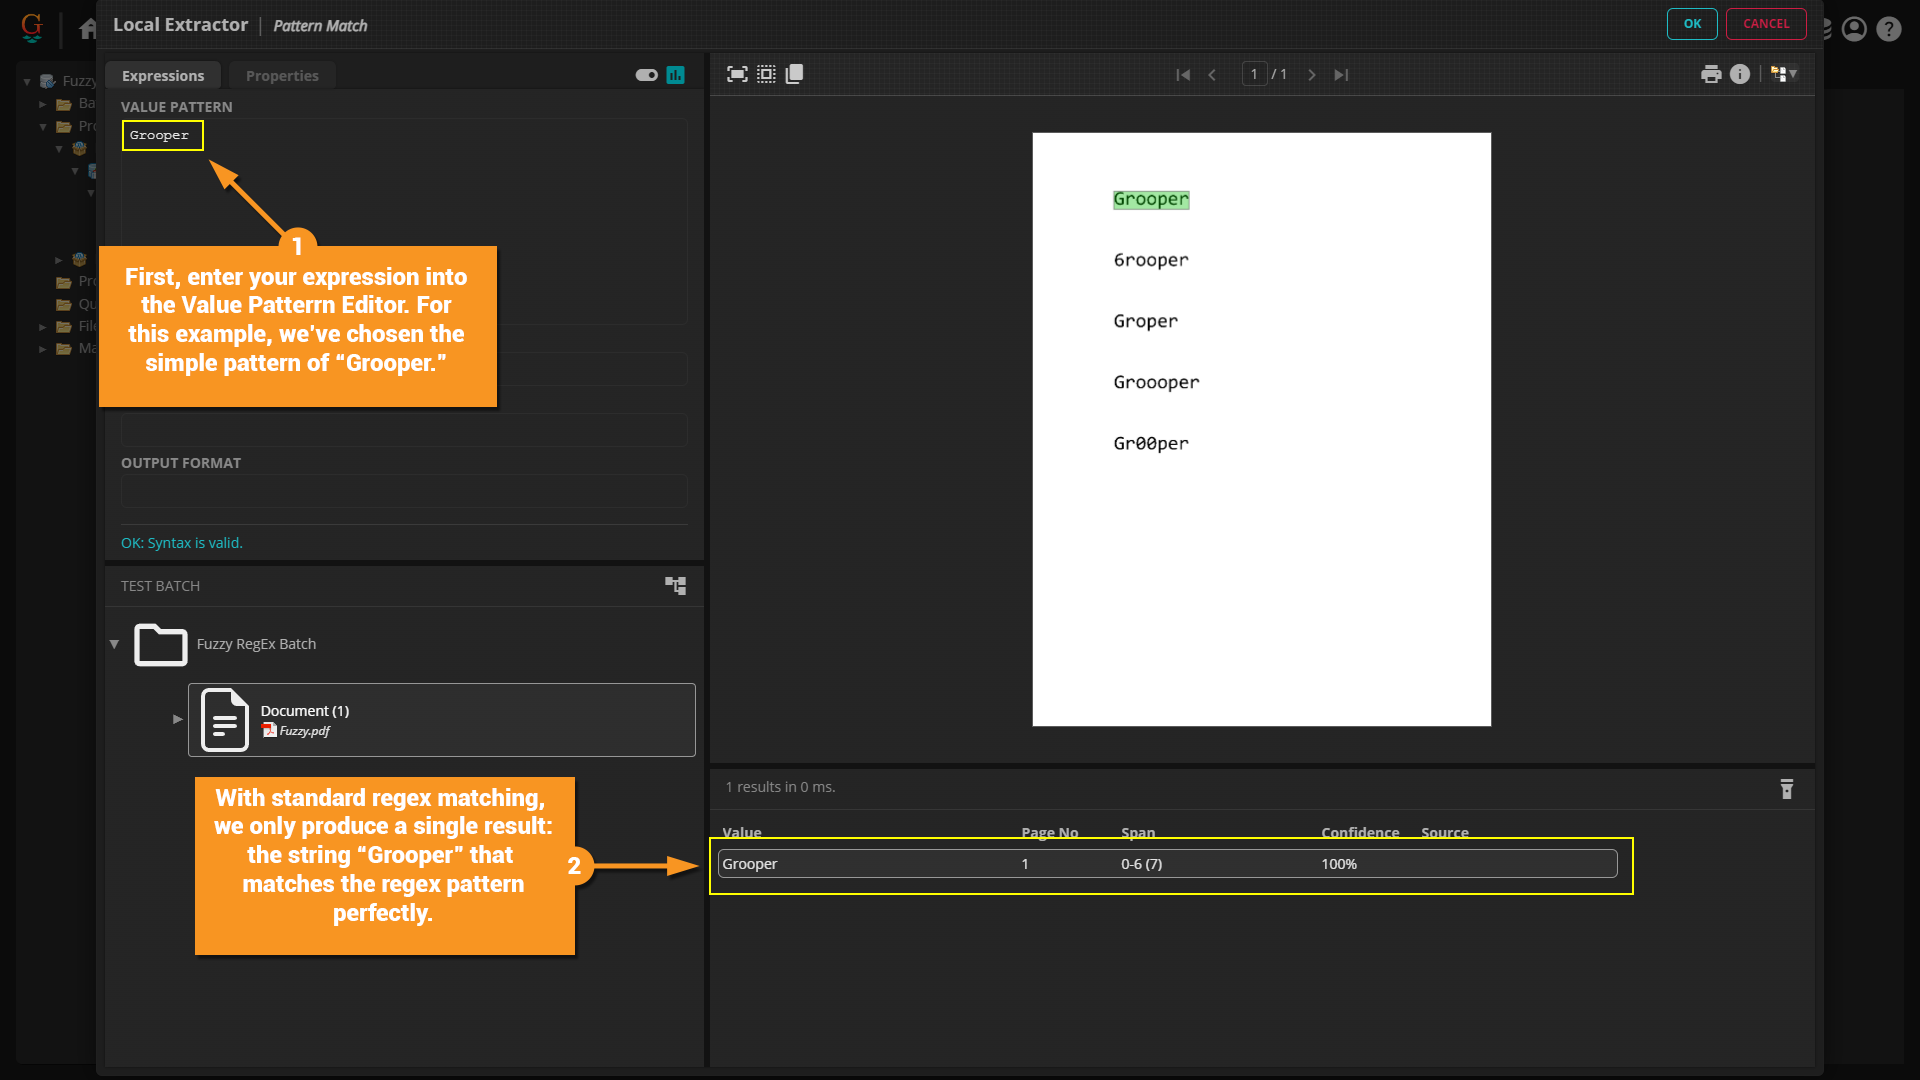Collapse the Fuzzy RegEx Batch folder
Screen dimensions: 1920x1080
[x=114, y=644]
